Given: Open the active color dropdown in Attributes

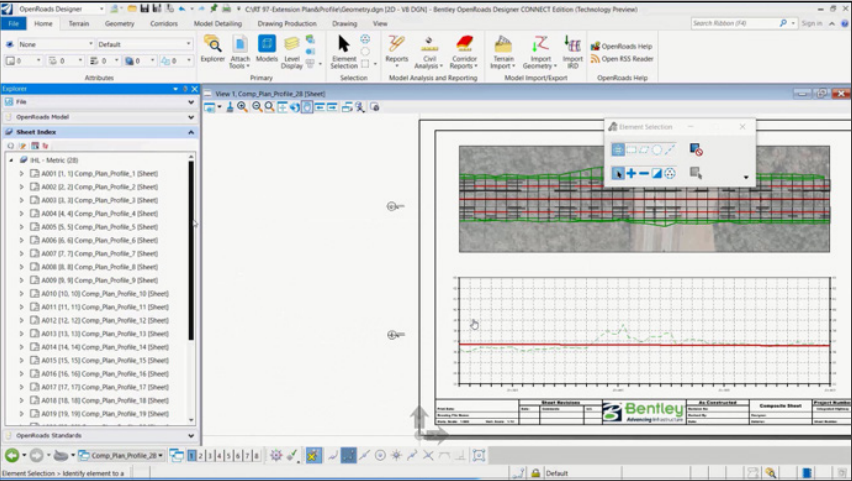Looking at the screenshot, I should (x=23, y=60).
